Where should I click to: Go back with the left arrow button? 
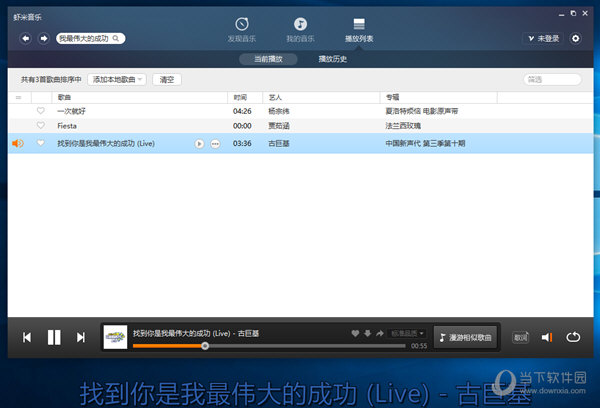pyautogui.click(x=25, y=38)
